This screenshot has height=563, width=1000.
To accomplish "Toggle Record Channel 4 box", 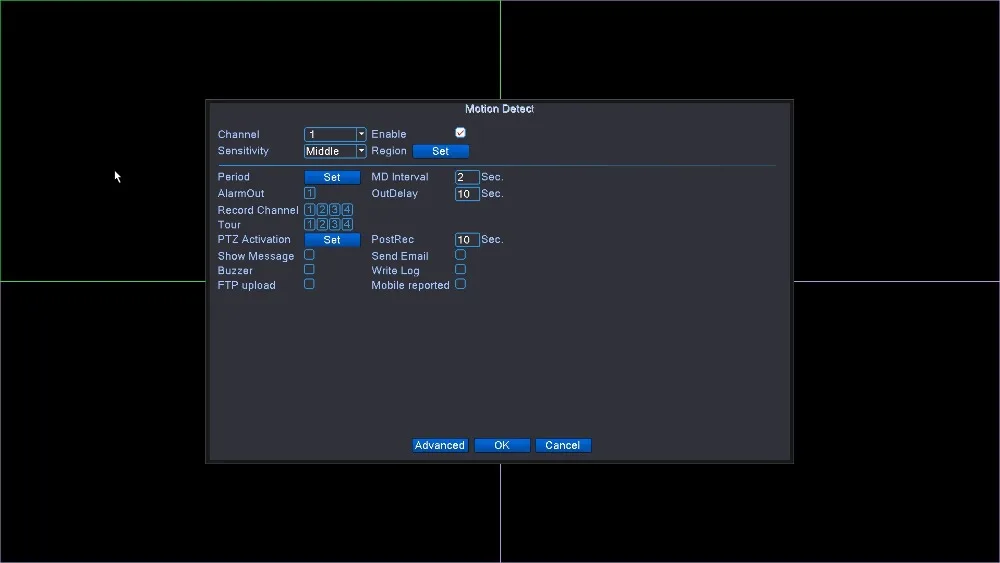I will 347,209.
